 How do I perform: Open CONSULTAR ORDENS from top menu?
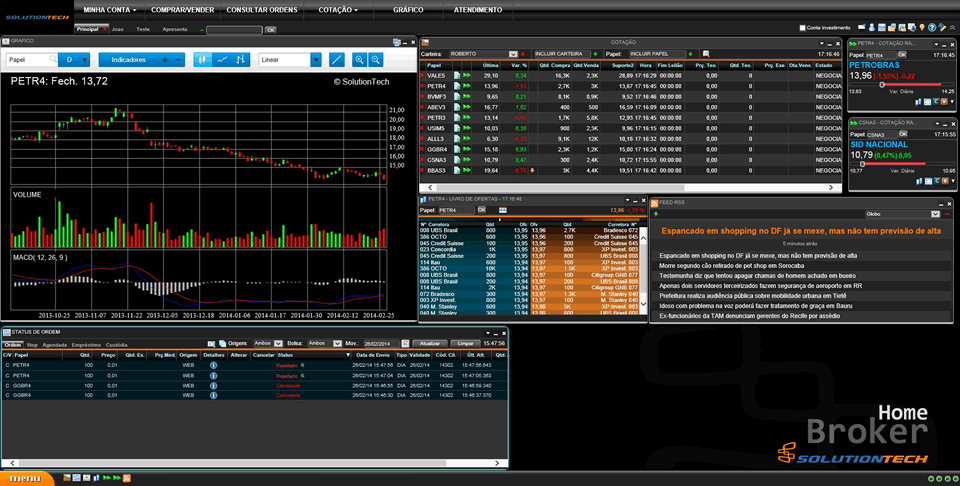tap(262, 10)
